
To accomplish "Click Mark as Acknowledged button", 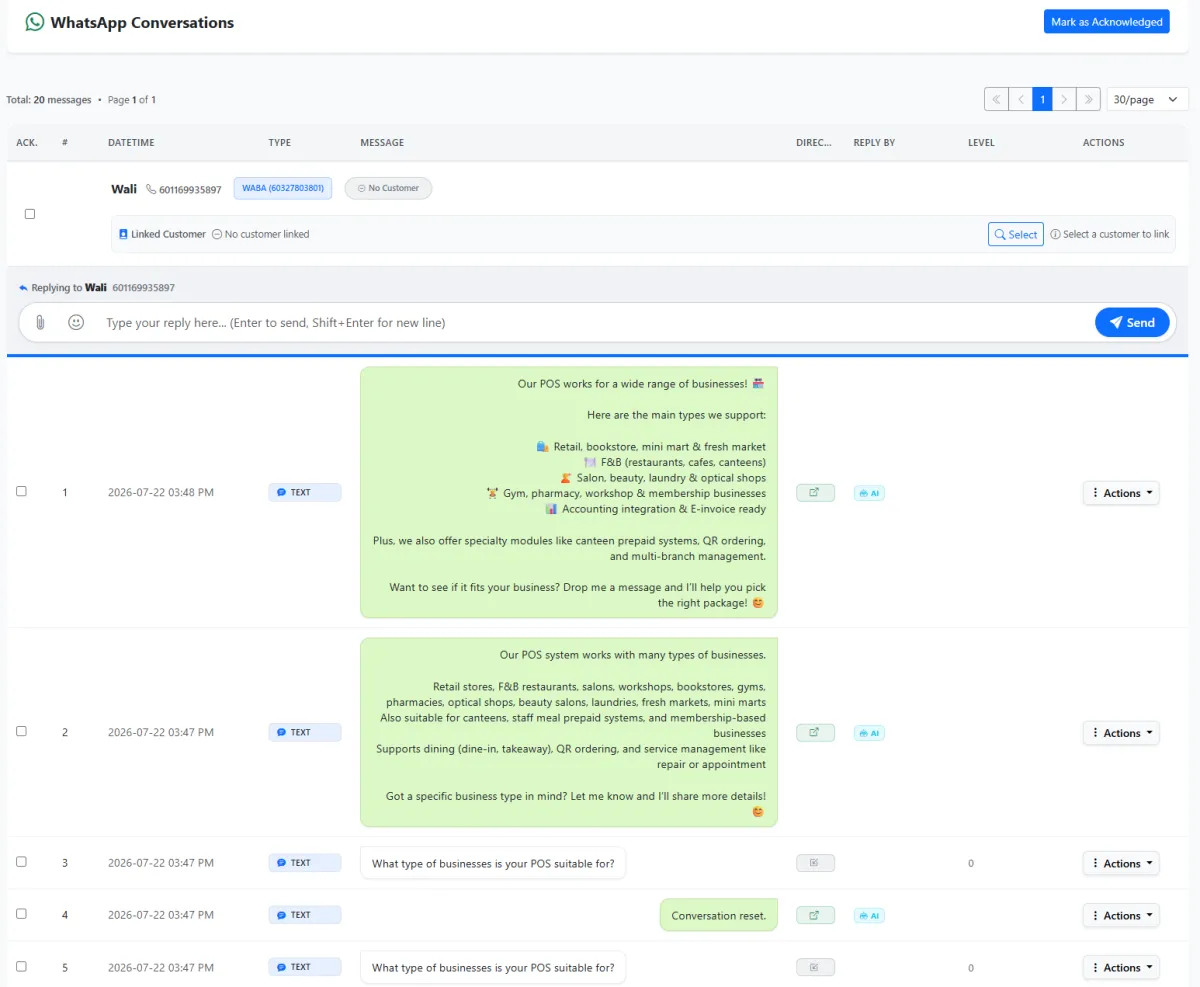I will click(x=1106, y=22).
